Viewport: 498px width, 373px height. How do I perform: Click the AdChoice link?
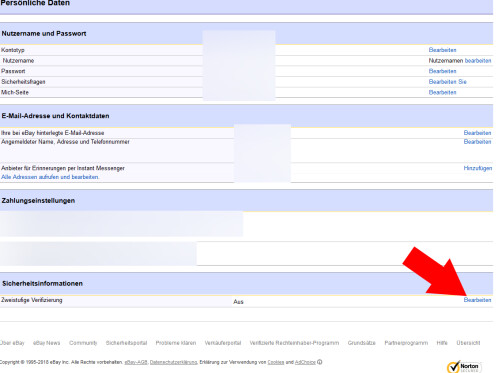pos(305,362)
